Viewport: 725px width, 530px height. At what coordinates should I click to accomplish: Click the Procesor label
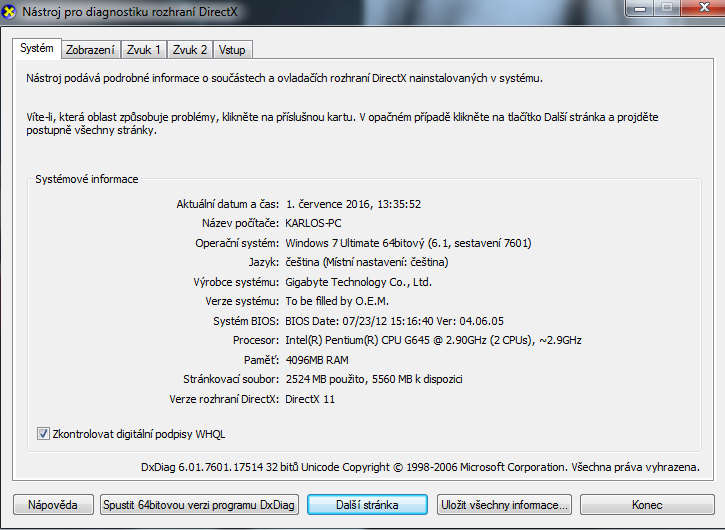pos(256,340)
